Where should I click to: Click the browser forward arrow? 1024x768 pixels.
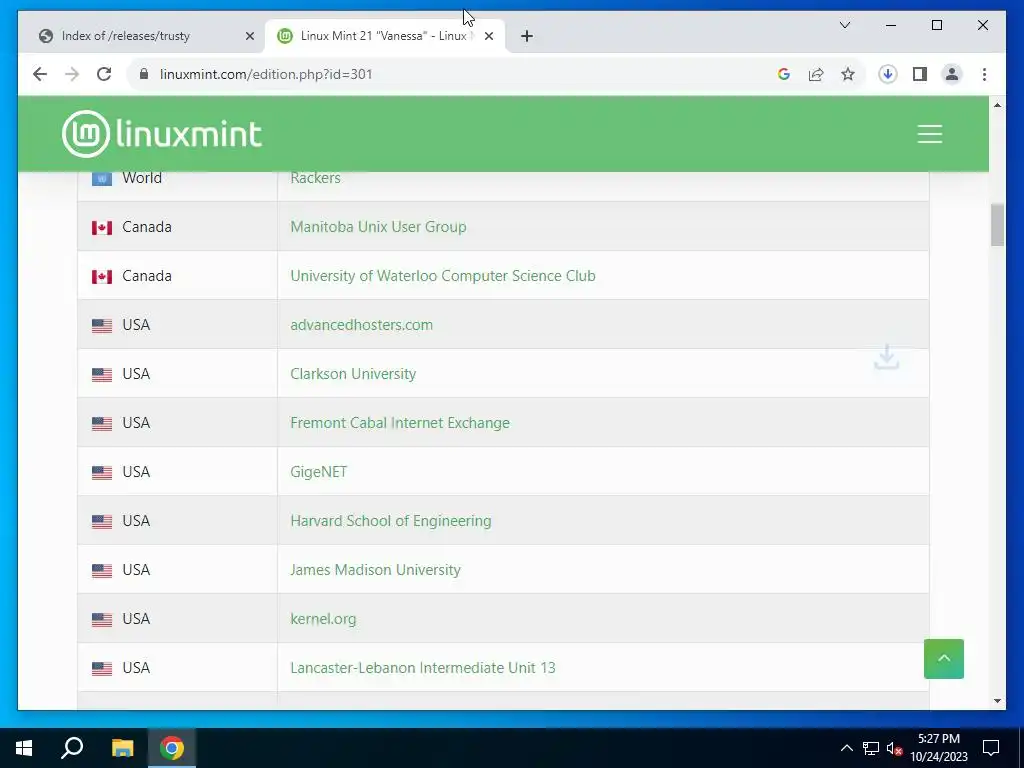pos(72,74)
